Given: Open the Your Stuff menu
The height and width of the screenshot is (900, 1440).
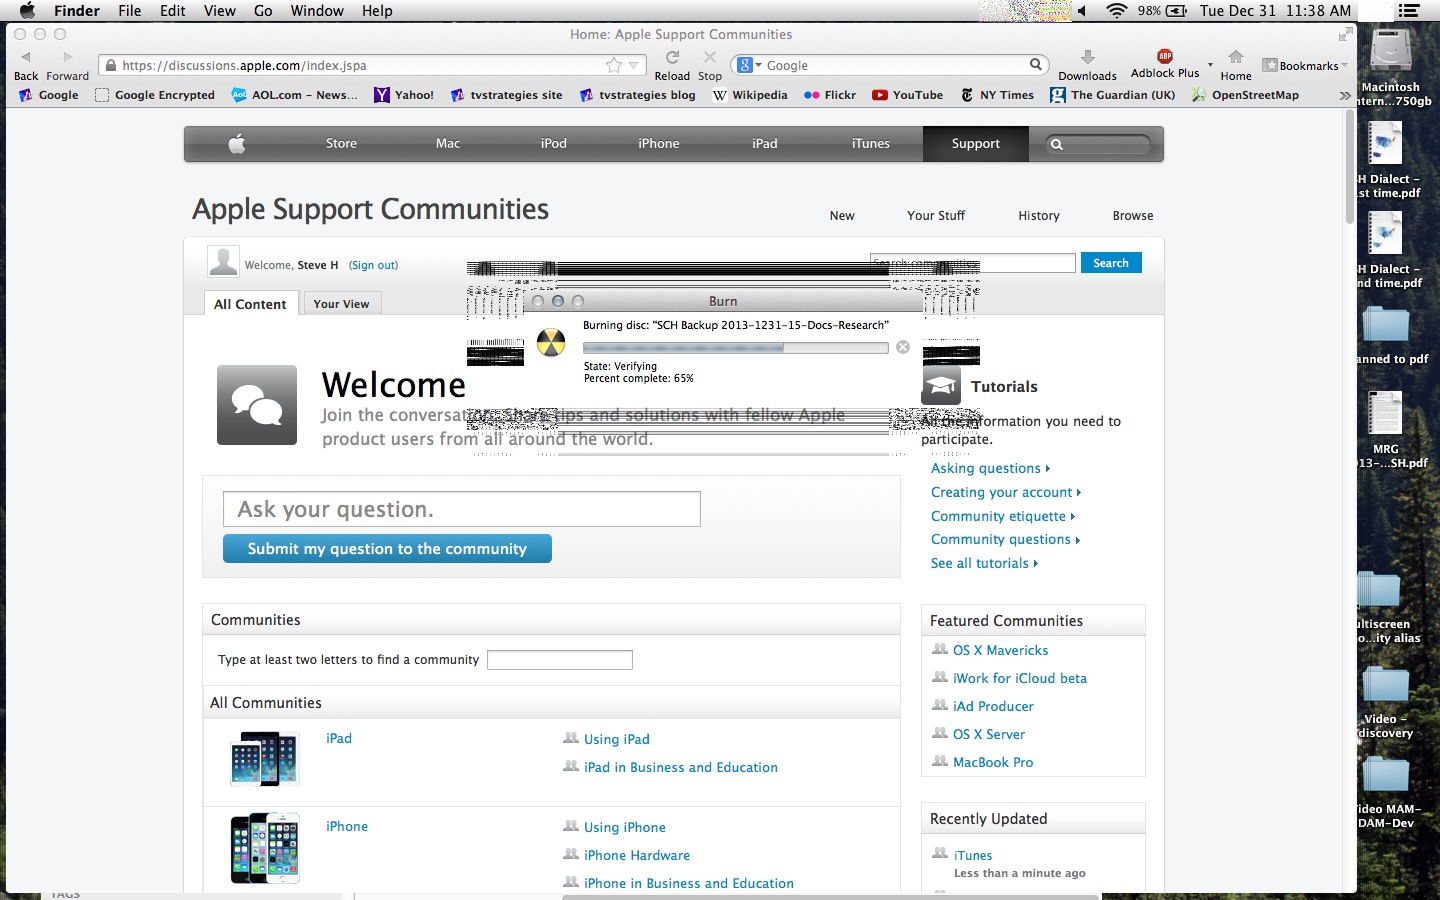Looking at the screenshot, I should (936, 216).
